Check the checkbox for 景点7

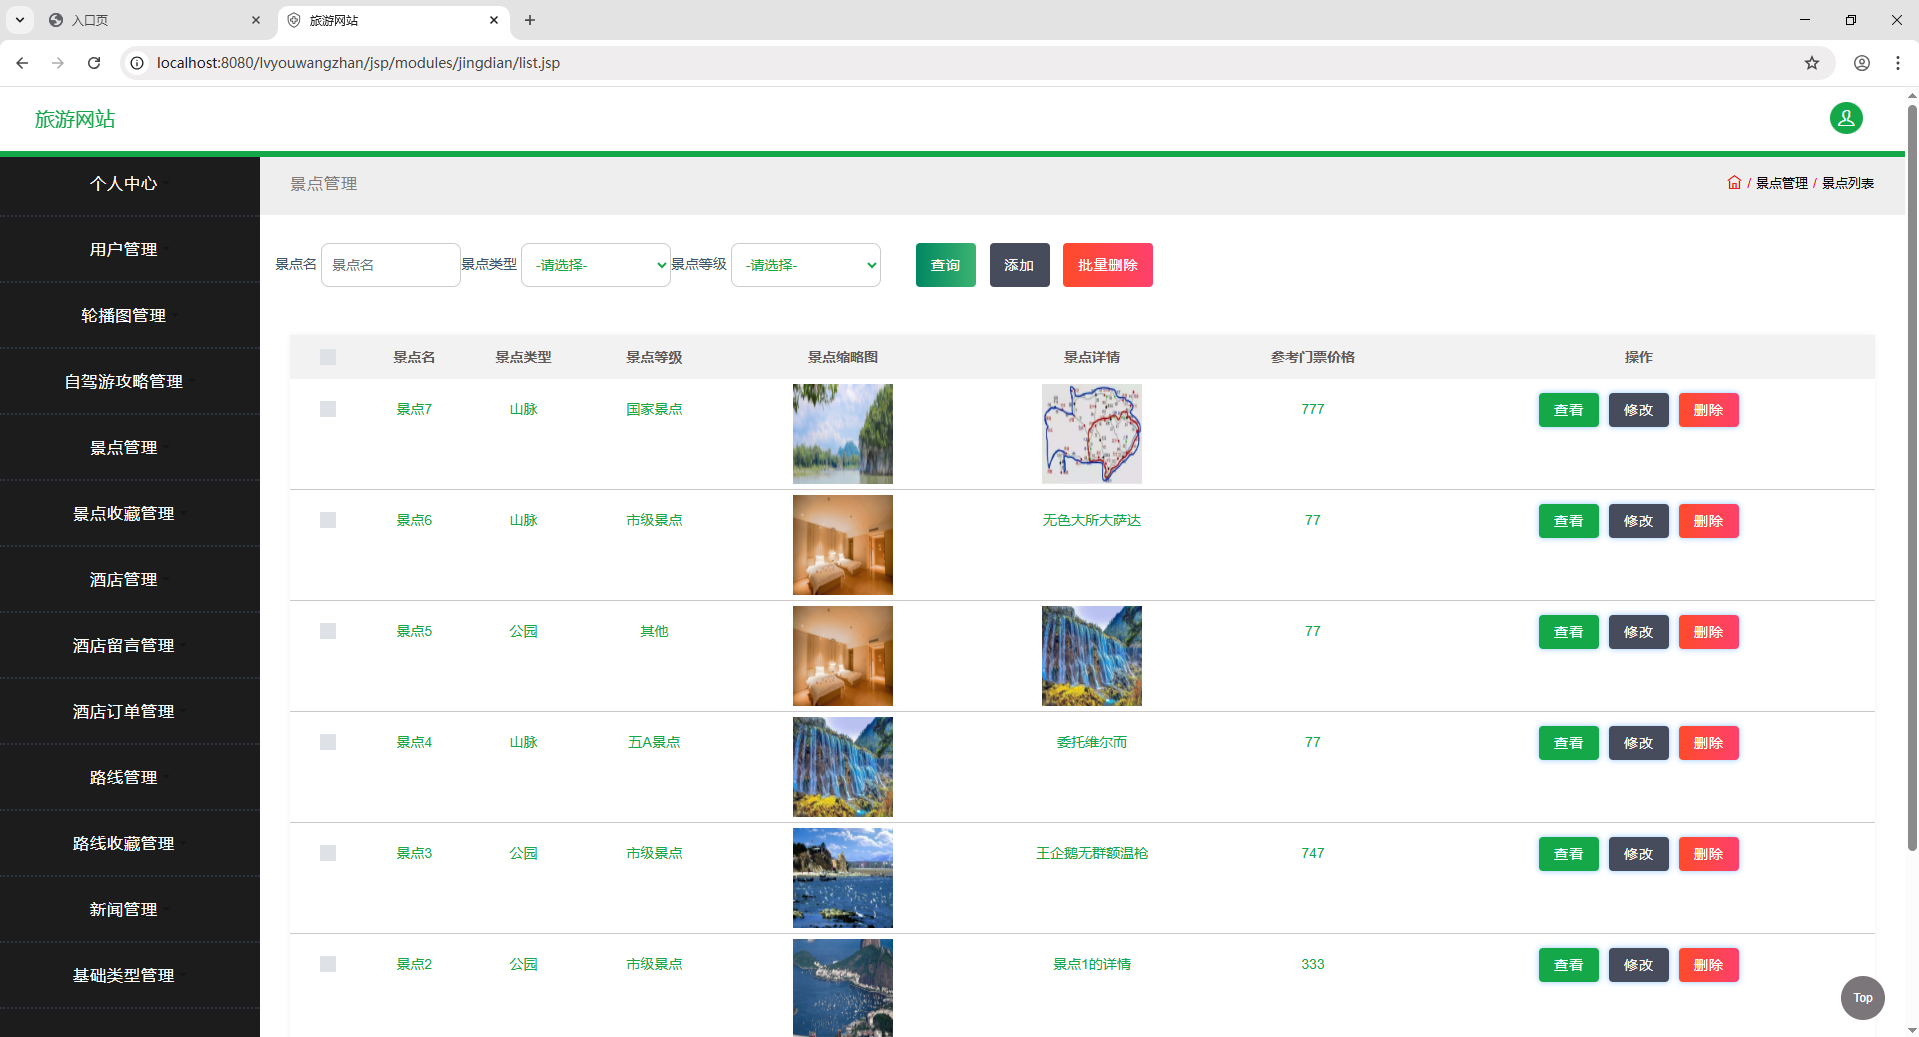328,409
